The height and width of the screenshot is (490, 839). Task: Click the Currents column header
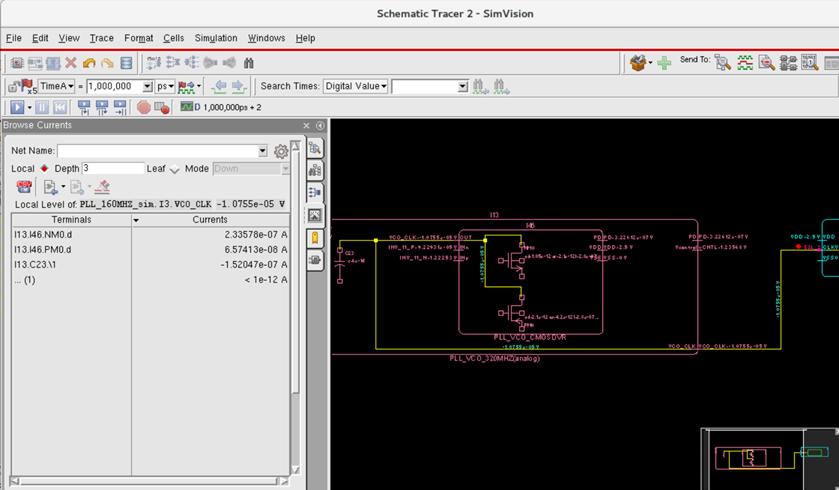coord(210,219)
